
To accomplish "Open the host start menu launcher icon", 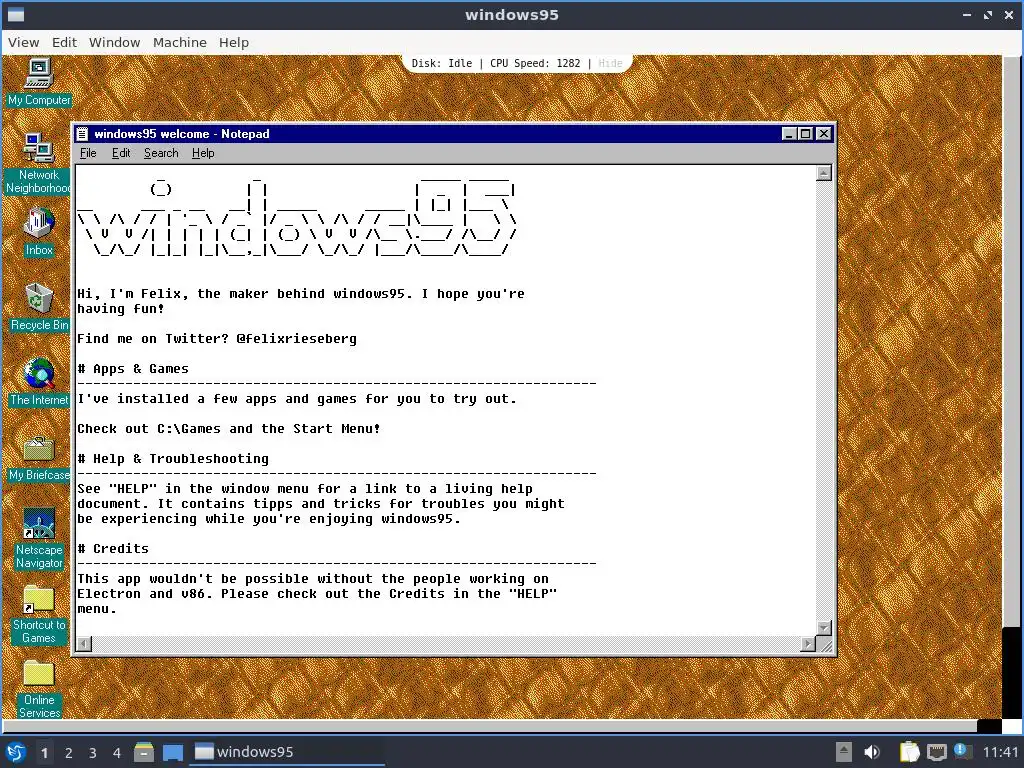I will pos(15,752).
